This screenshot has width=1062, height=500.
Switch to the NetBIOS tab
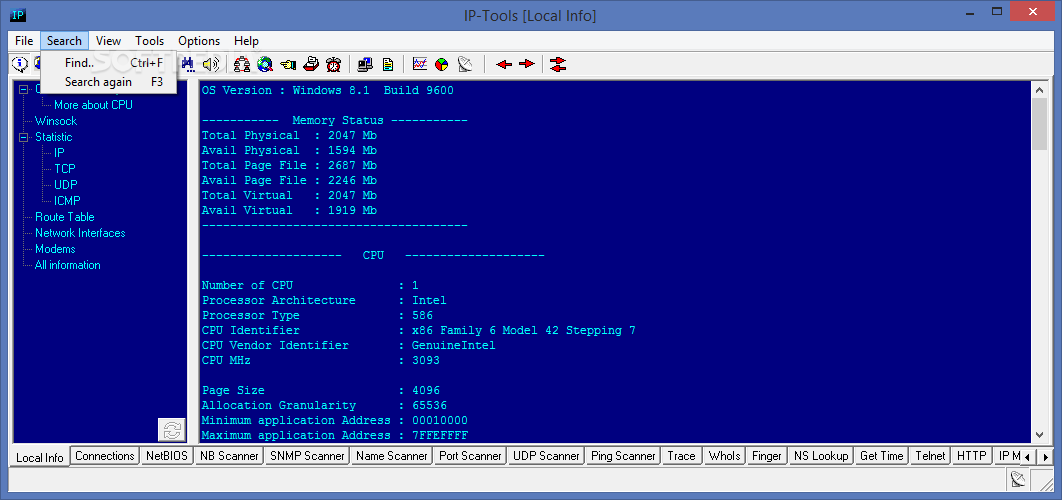coord(167,456)
